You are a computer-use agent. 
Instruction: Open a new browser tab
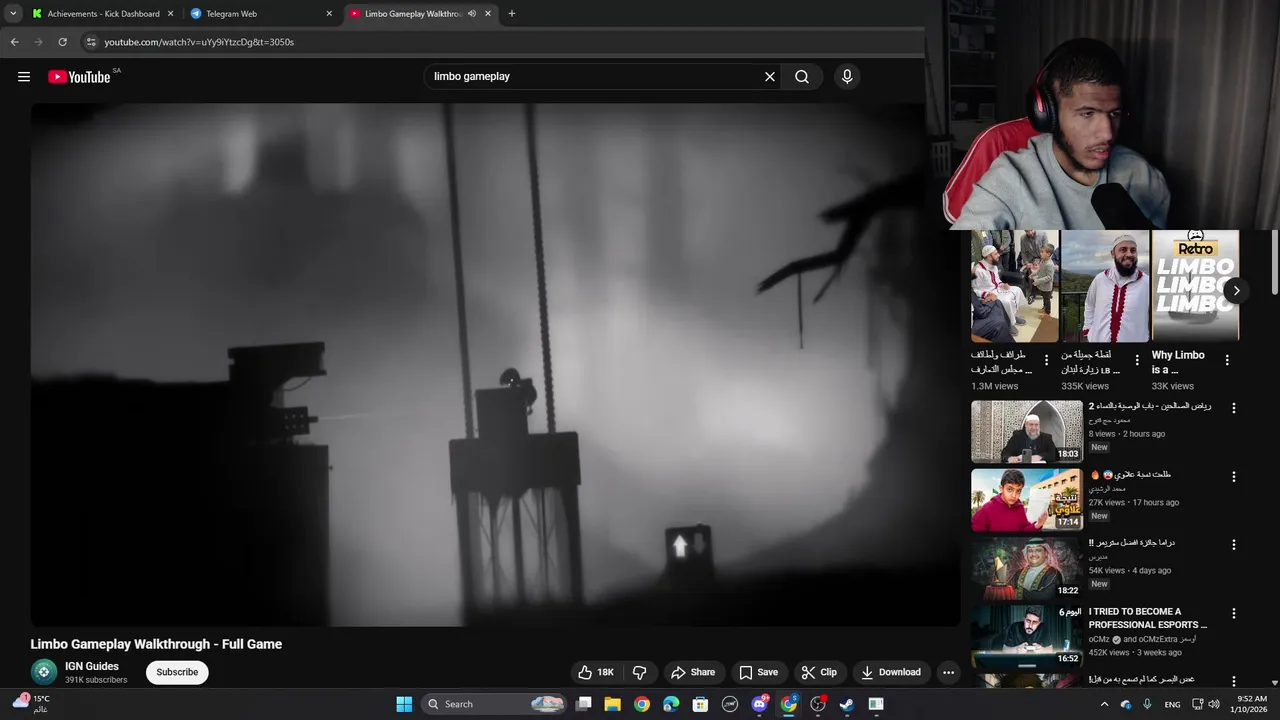tap(512, 14)
